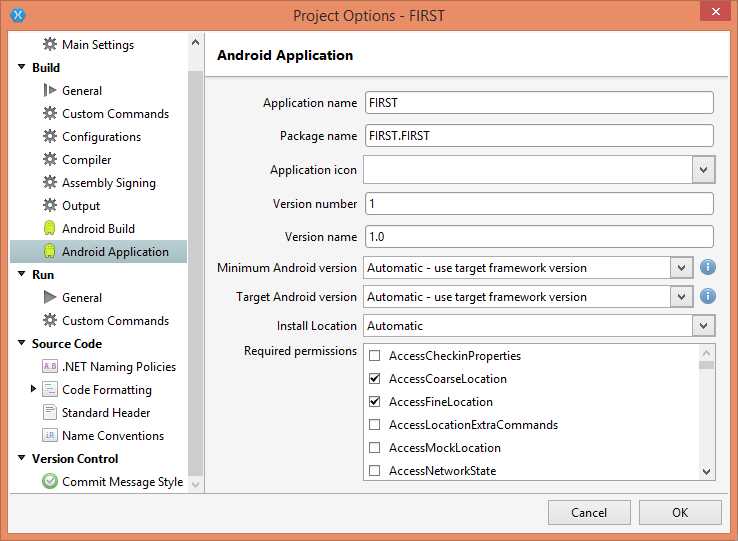Open the Install Location dropdown

703,326
